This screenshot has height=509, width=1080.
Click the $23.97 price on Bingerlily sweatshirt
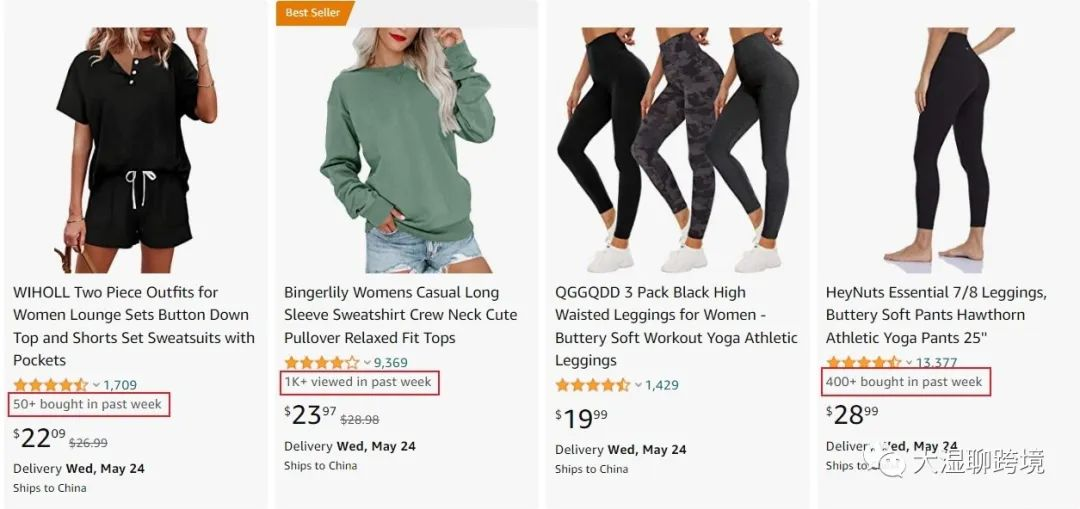310,413
